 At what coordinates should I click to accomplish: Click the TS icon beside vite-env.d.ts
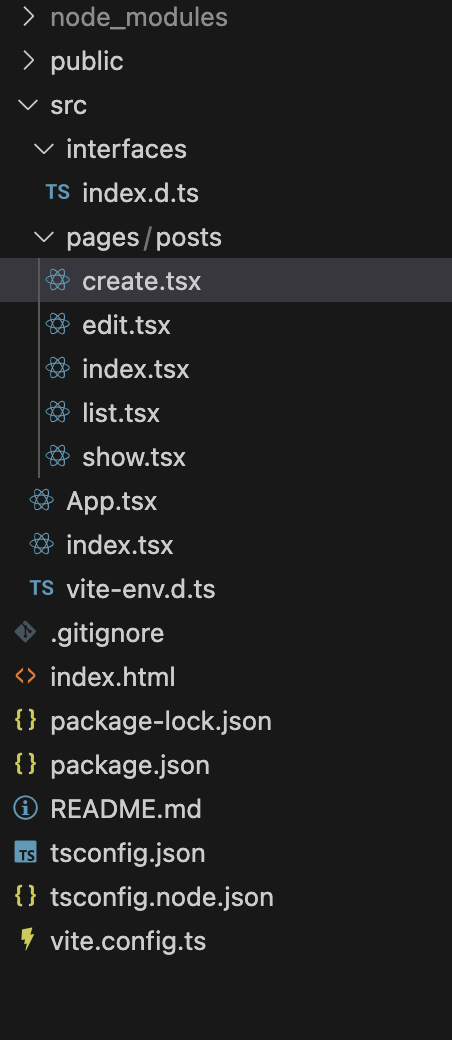coord(42,588)
